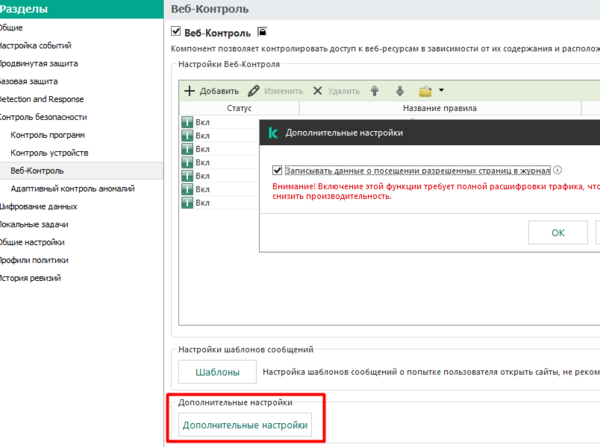600x447 pixels.
Task: Sort rules by the Статус column header
Action: coord(238,108)
